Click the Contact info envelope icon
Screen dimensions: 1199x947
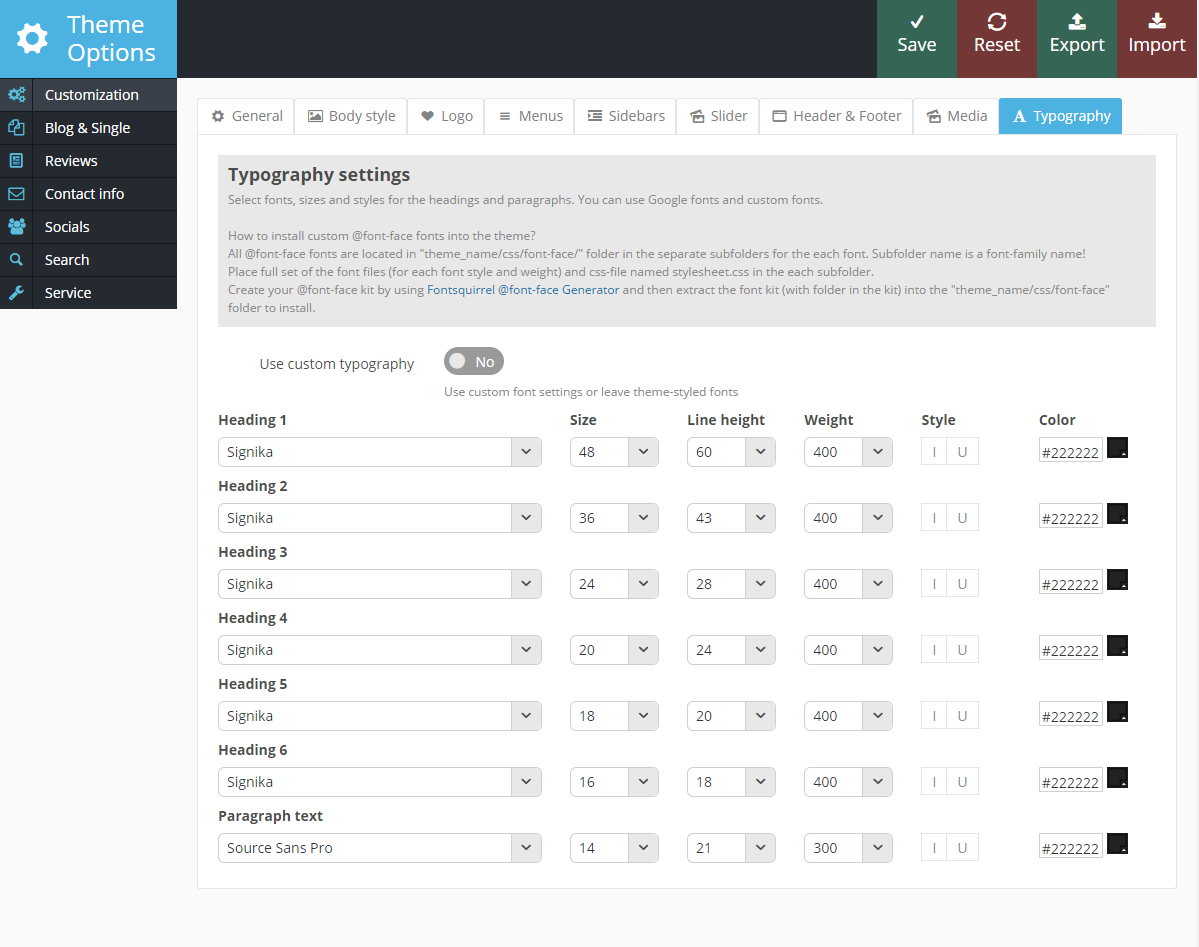coord(16,194)
